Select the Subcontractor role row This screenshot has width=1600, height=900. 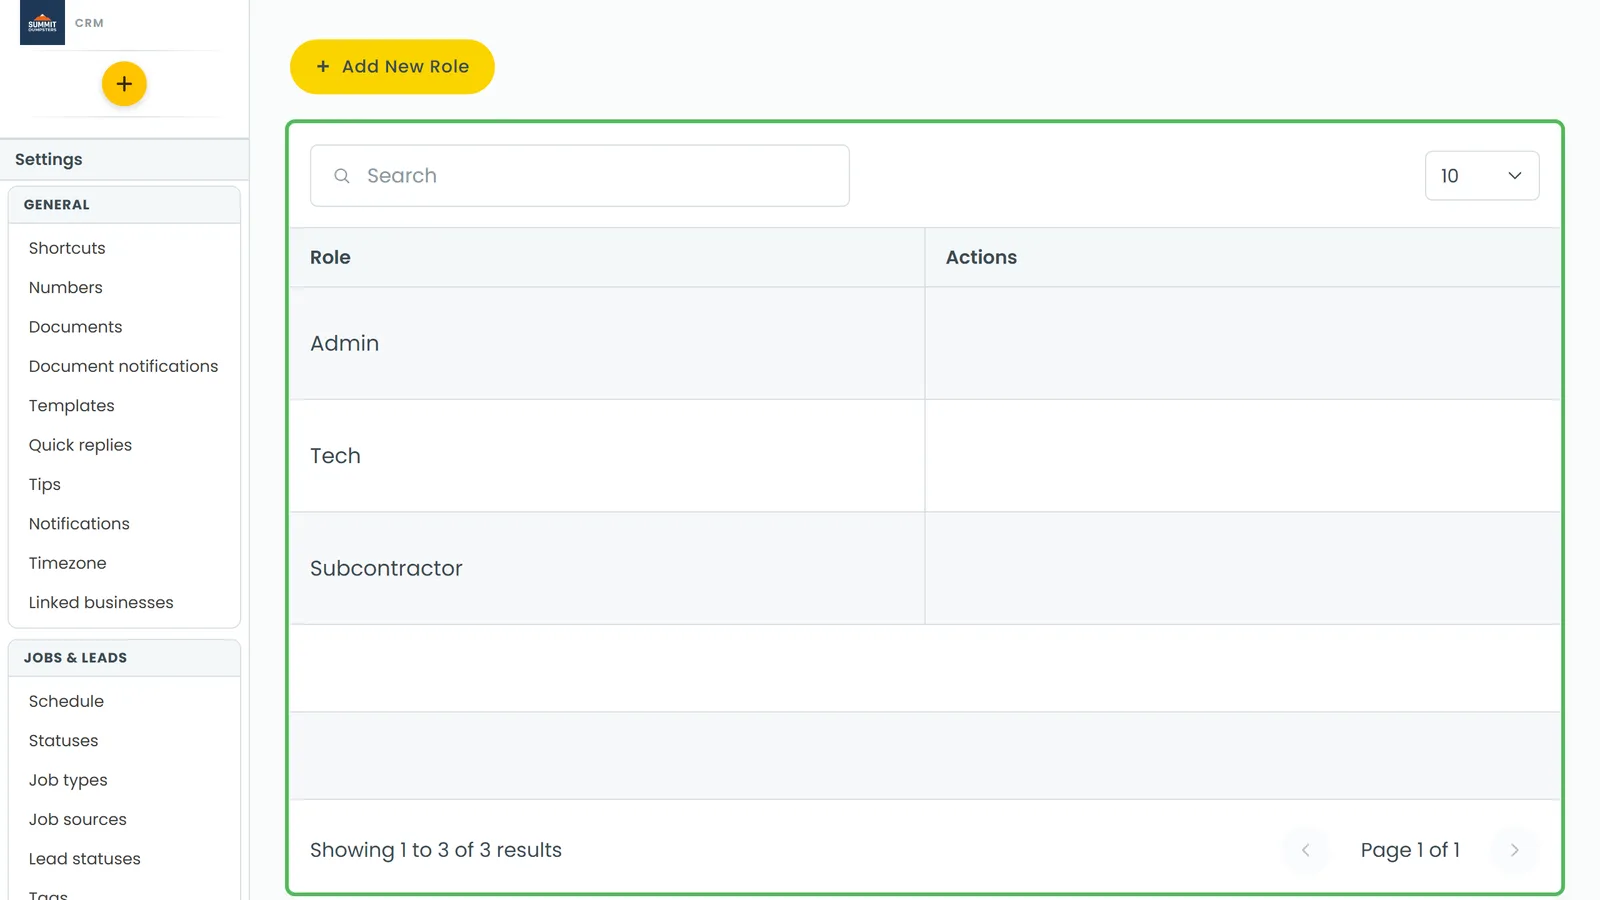925,568
